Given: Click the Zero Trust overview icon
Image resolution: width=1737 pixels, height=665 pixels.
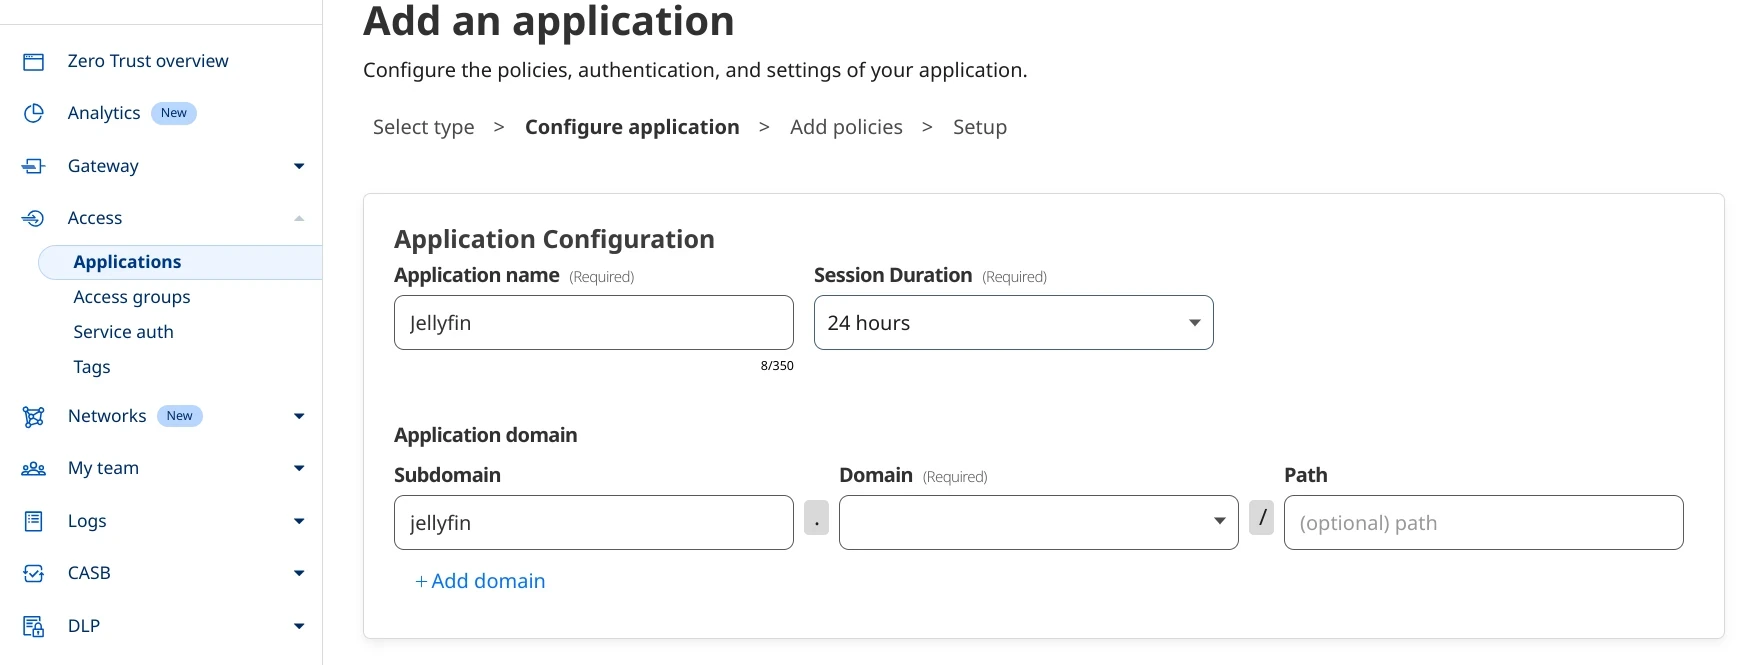Looking at the screenshot, I should point(33,62).
